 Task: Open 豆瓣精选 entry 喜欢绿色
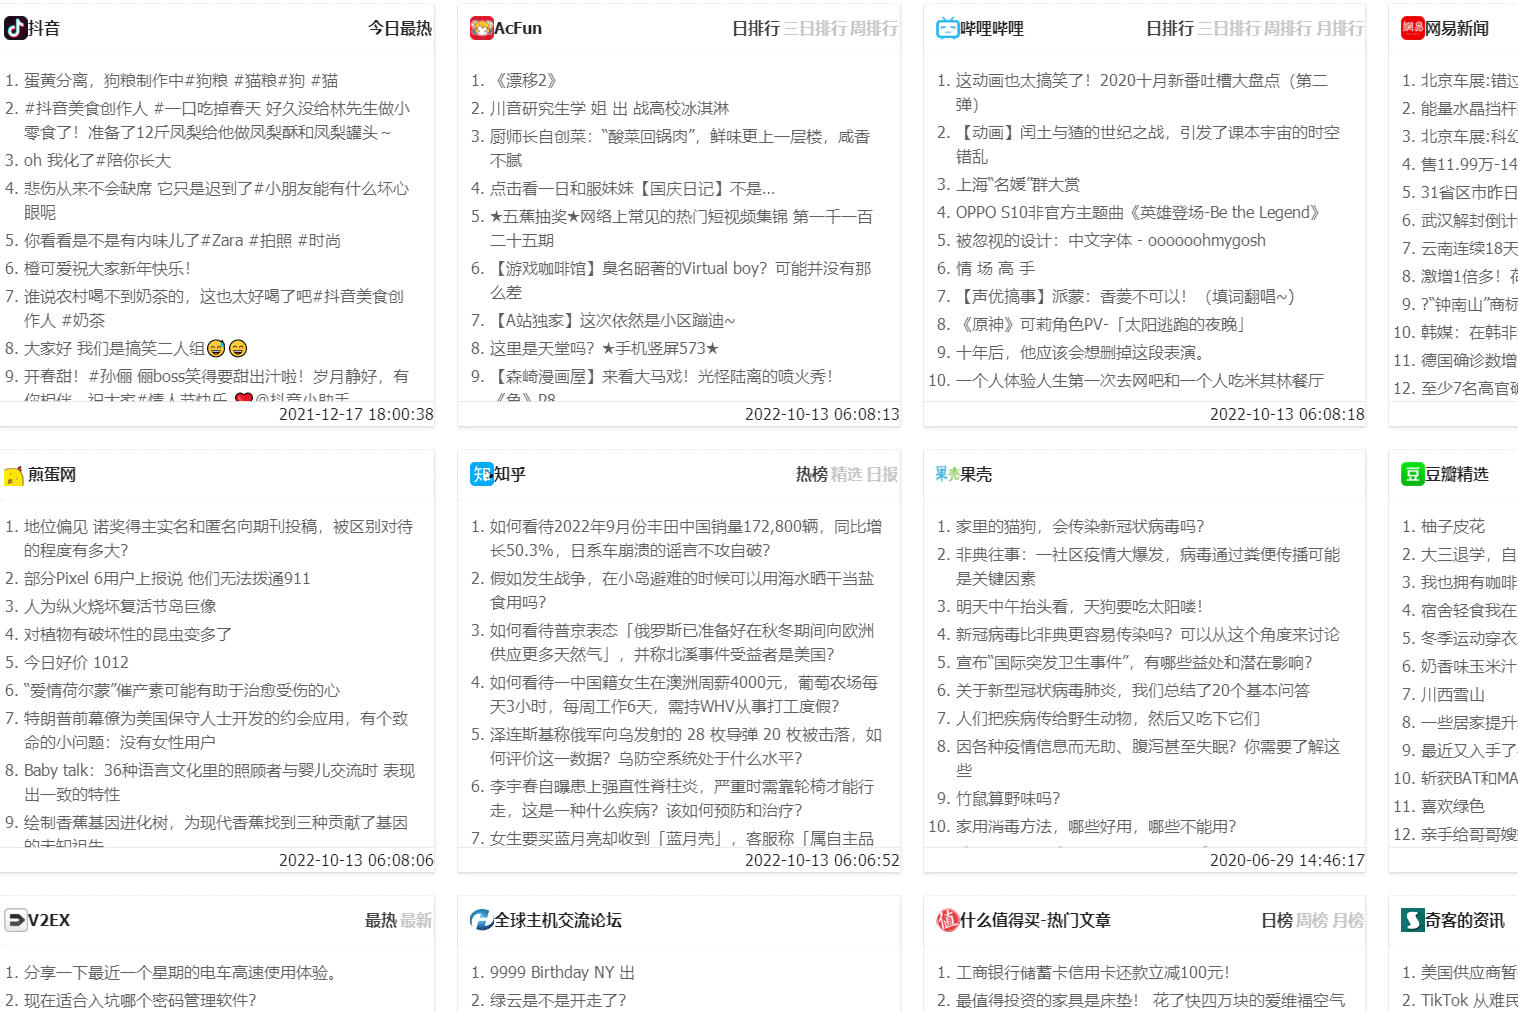(x=1453, y=806)
